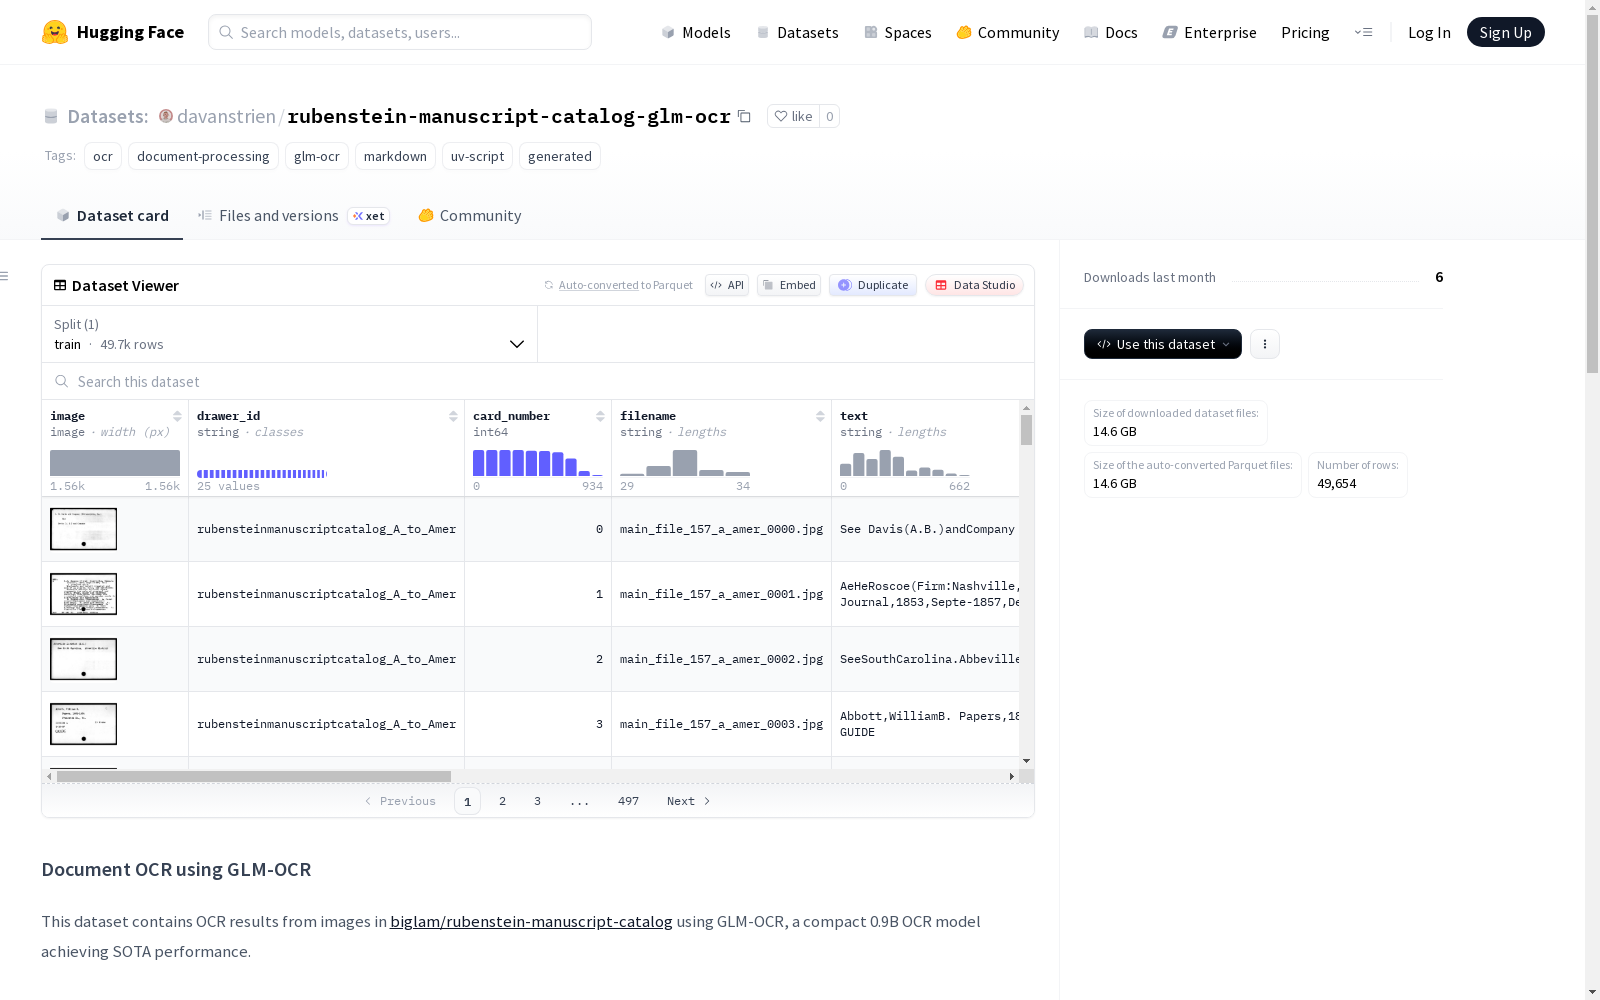This screenshot has width=1600, height=1000.
Task: Click the like count showing 0
Action: click(x=829, y=116)
